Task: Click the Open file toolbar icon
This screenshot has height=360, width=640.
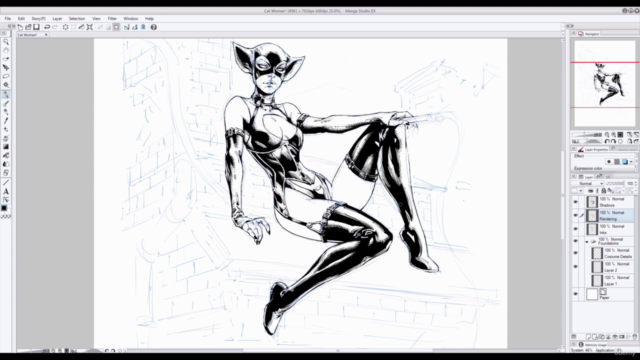Action: (28, 27)
